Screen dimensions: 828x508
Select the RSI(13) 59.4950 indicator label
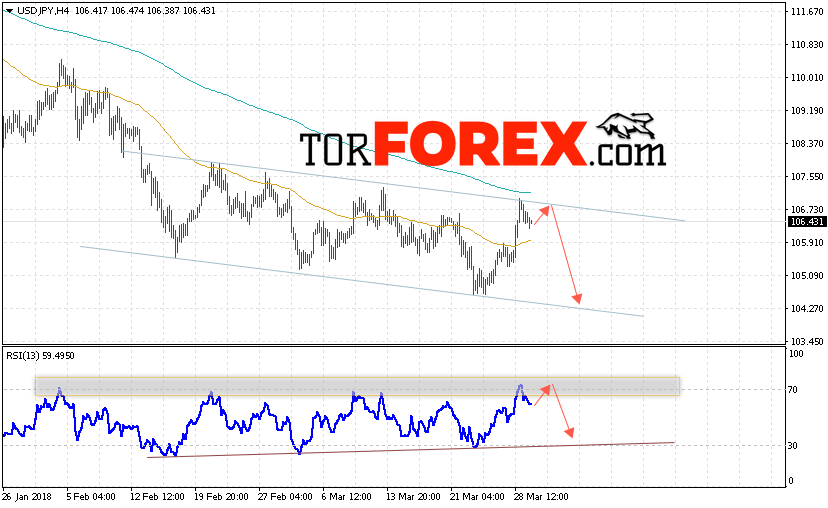tap(40, 356)
